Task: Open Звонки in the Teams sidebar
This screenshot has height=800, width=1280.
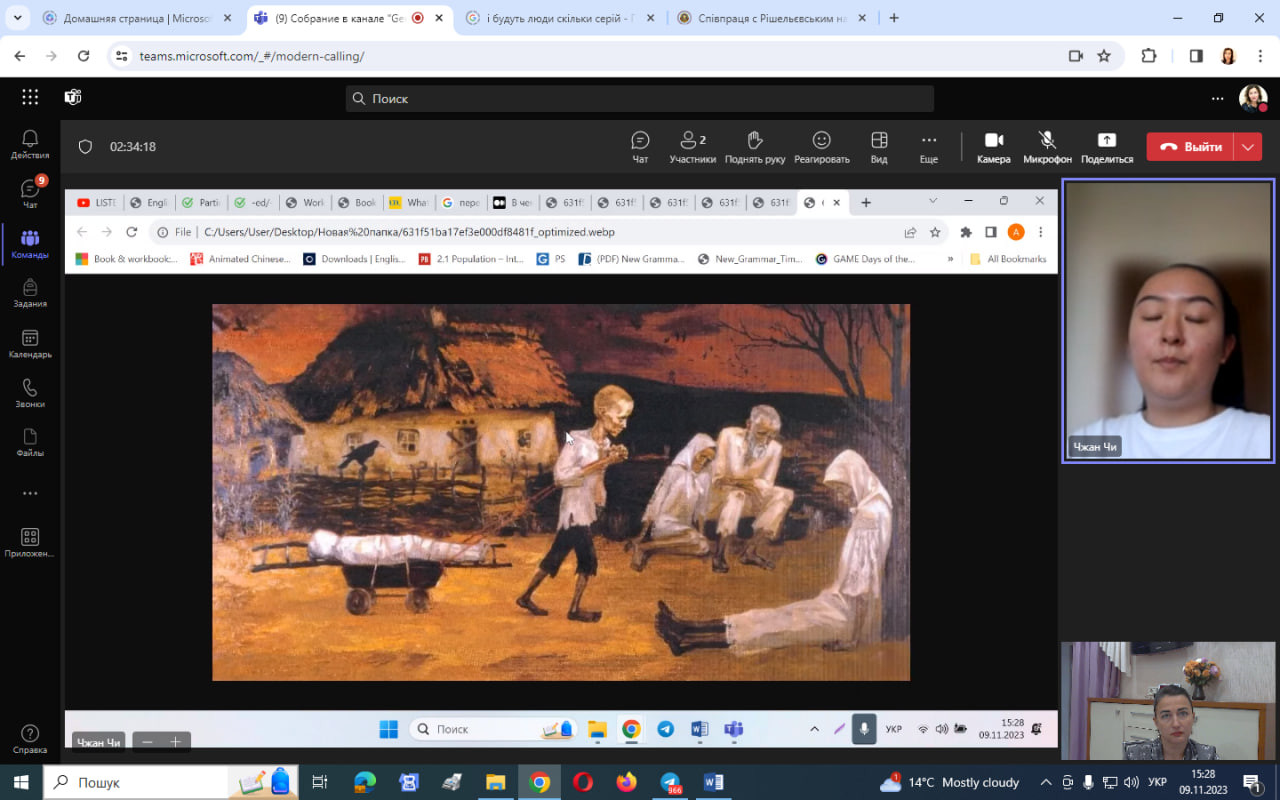Action: (30, 393)
